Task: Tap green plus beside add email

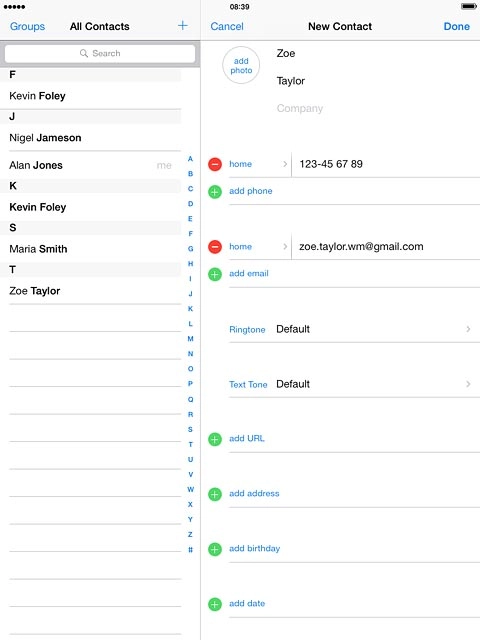Action: tap(215, 274)
